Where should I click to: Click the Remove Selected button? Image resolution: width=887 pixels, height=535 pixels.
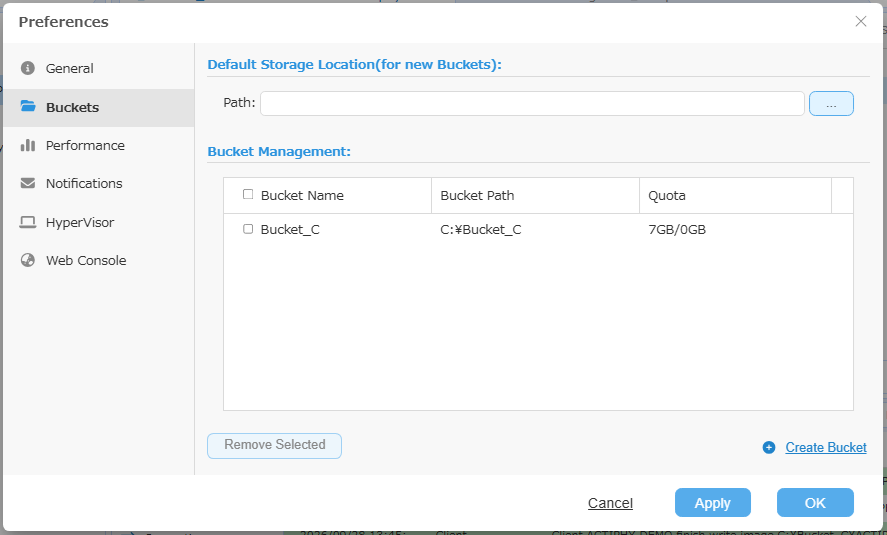point(274,446)
